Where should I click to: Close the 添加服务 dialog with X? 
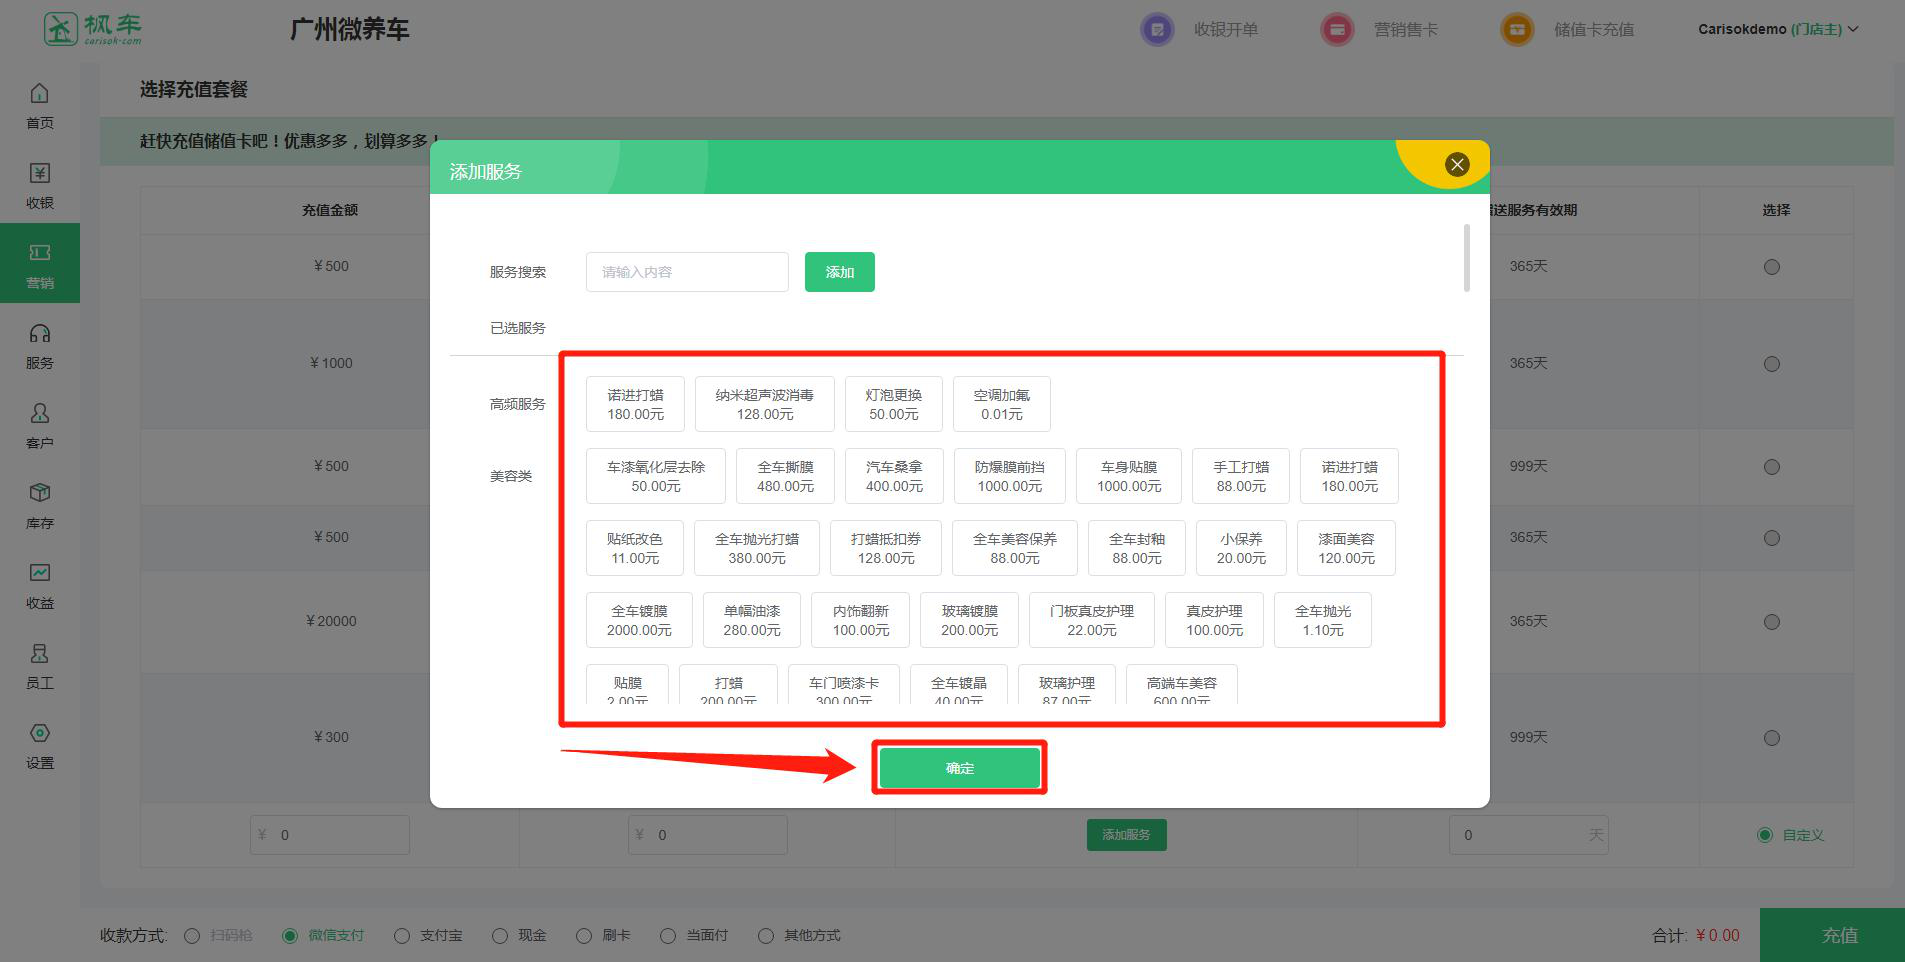[x=1457, y=164]
